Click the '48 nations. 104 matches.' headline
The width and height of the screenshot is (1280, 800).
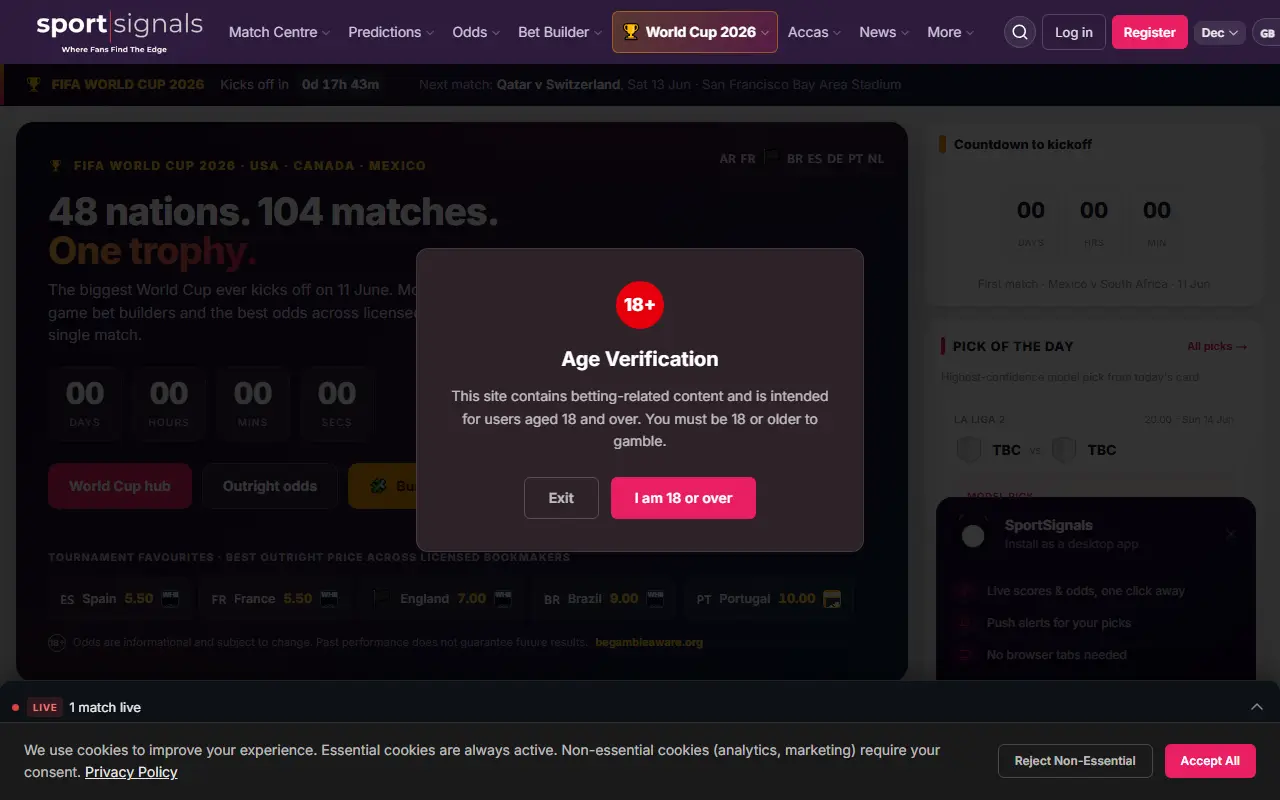(x=273, y=211)
